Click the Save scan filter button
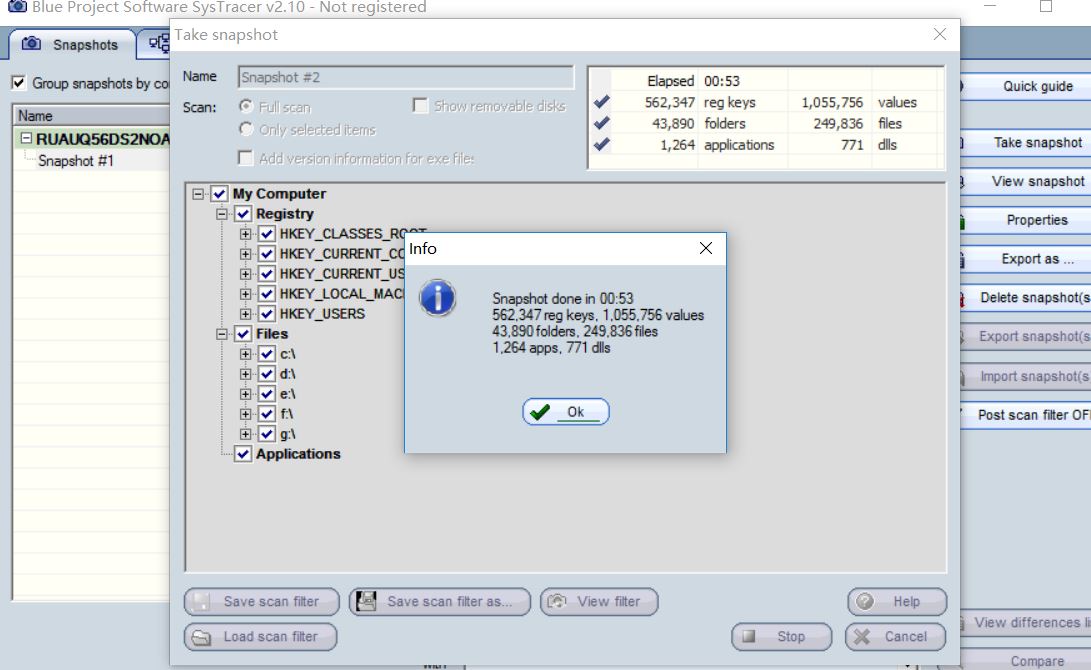Screen dimensions: 1091x670 262,602
